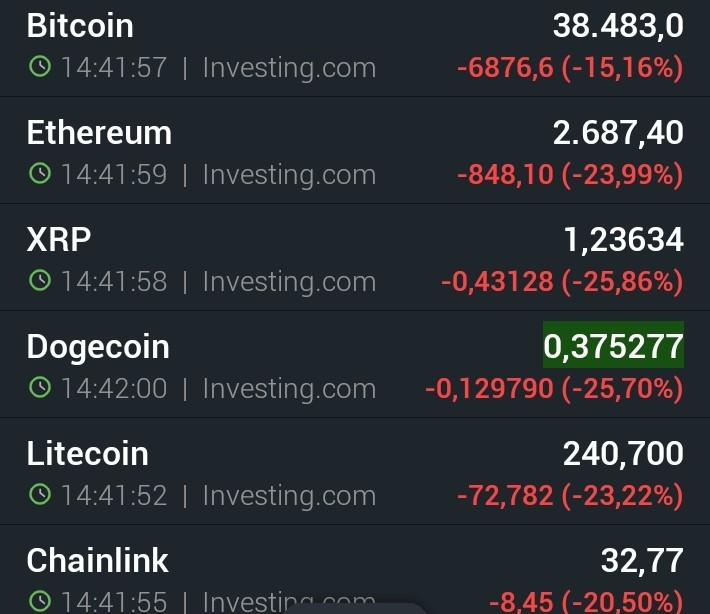Click Ethereum's change -848,10 (-23,99%)
Screen dimensions: 710x614
tap(570, 175)
